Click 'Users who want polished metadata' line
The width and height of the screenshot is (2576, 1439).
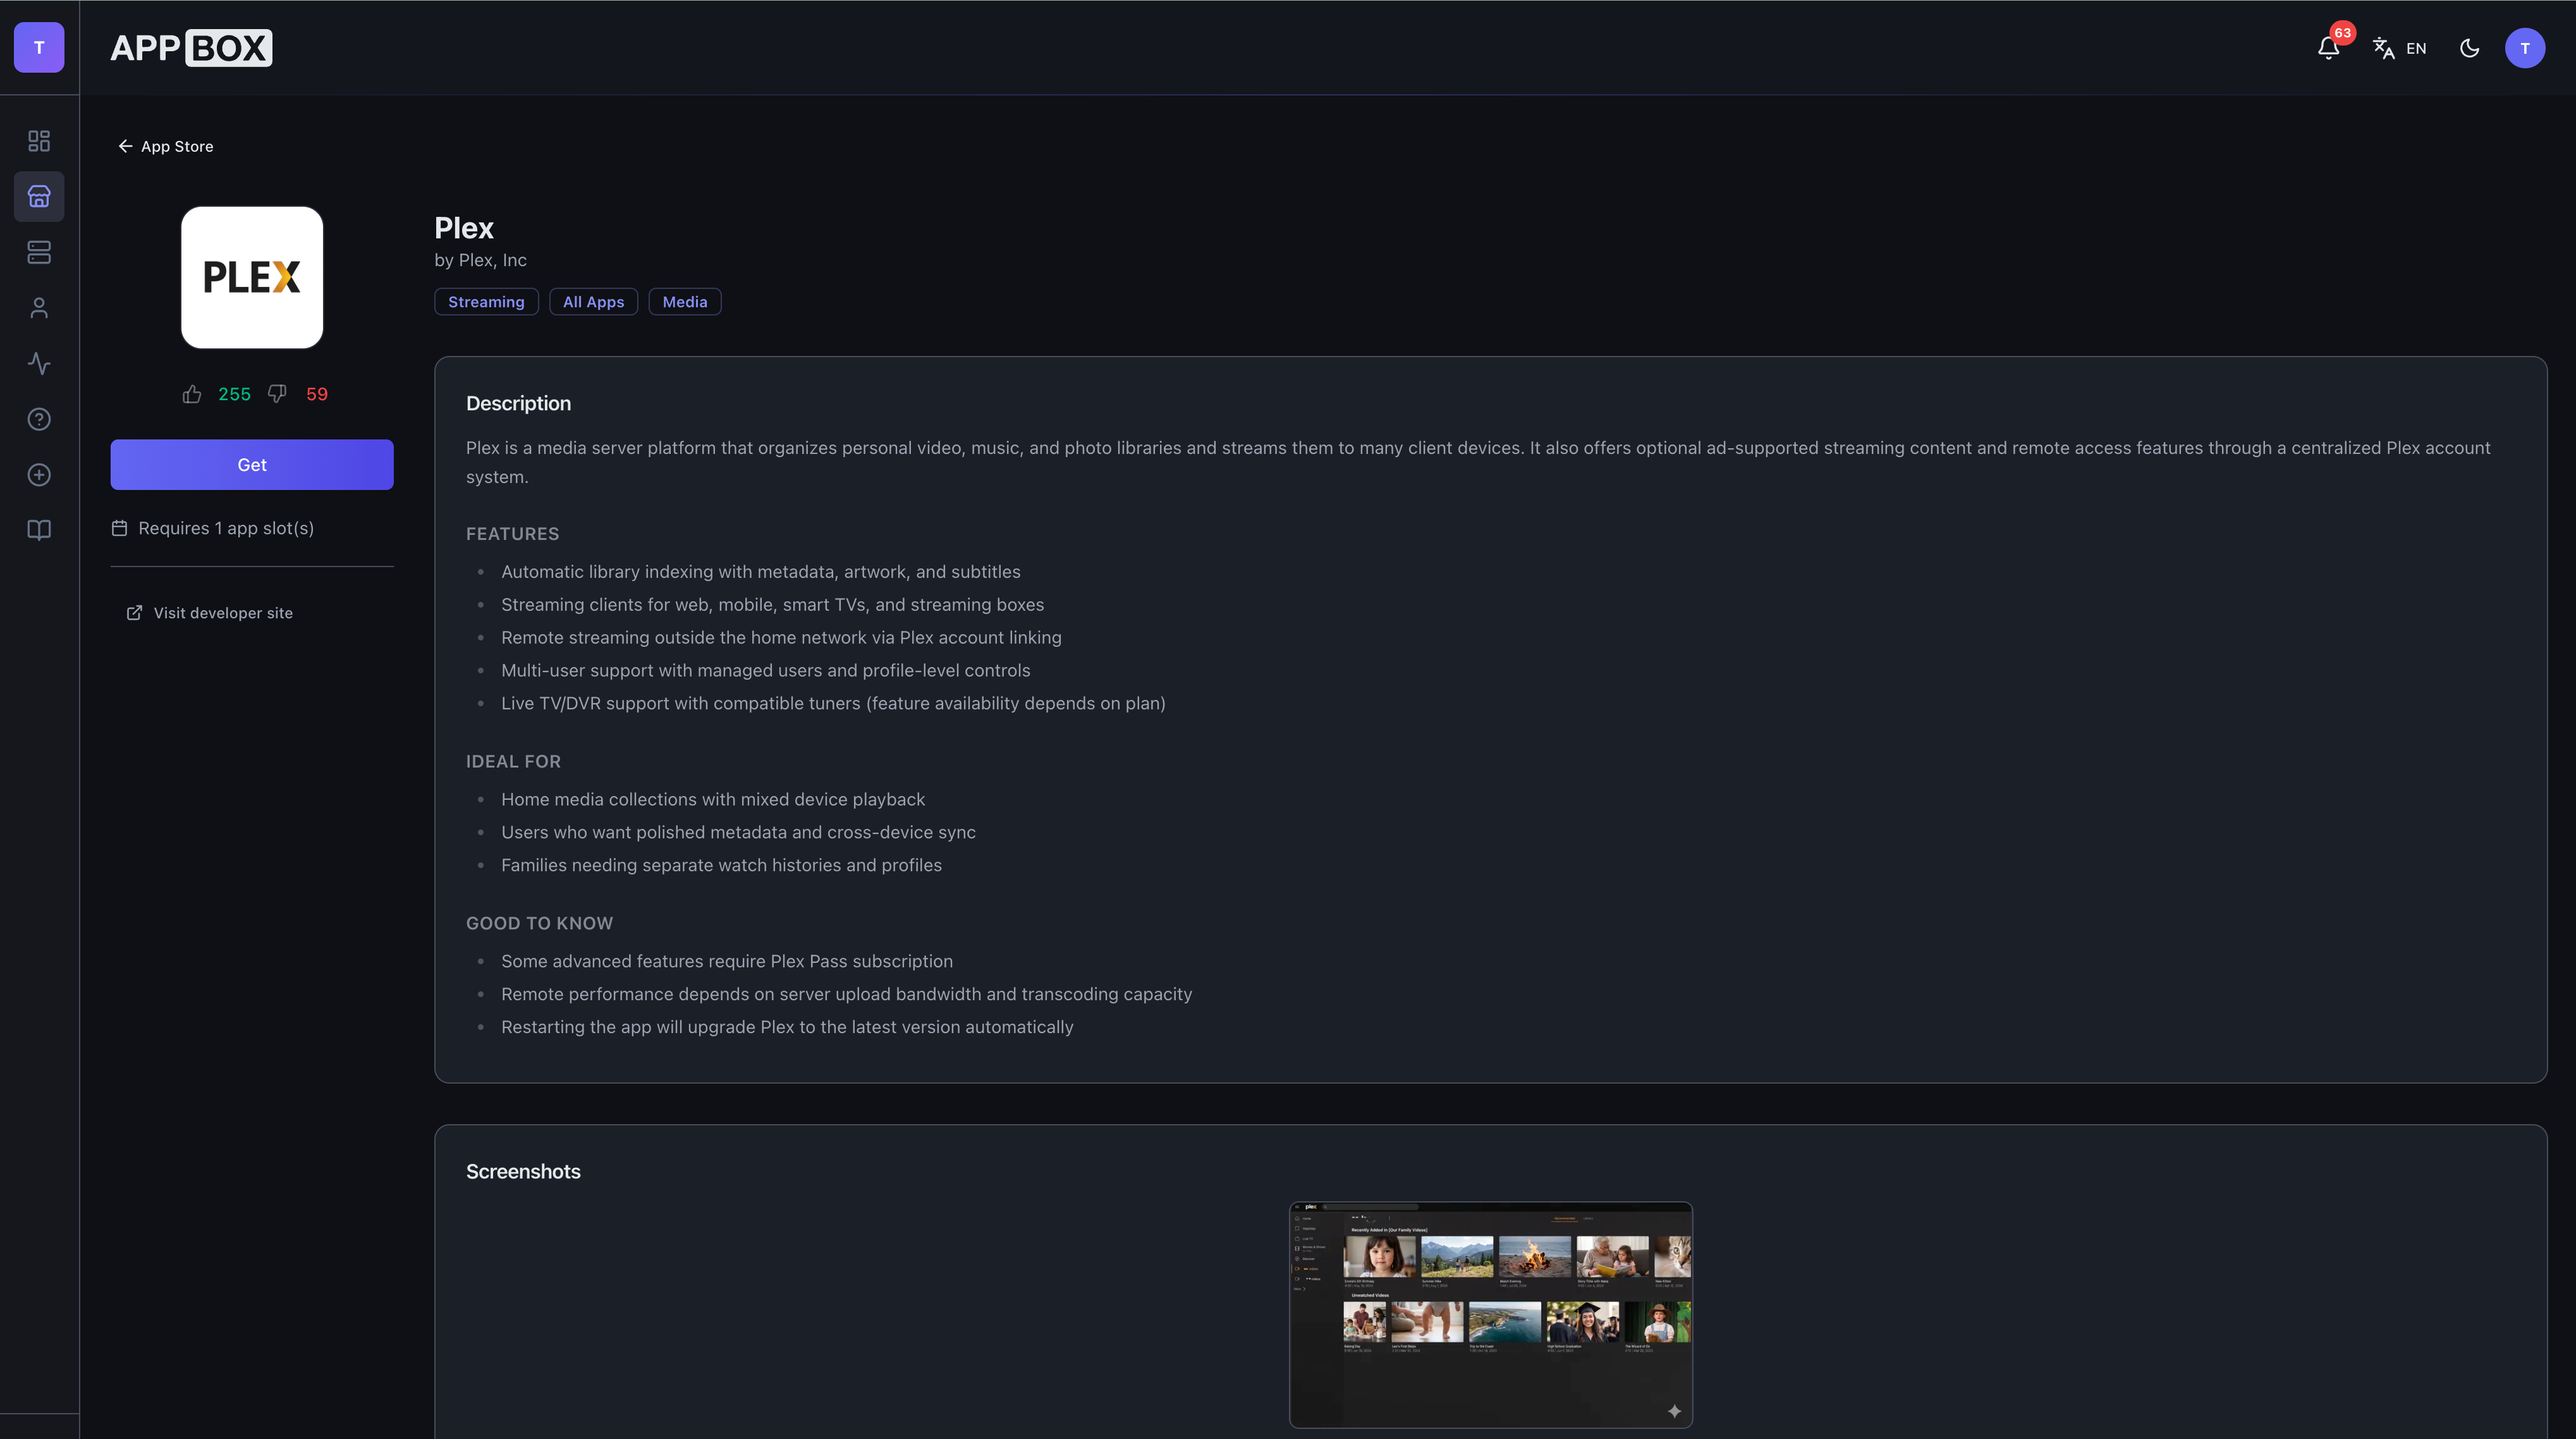[739, 833]
